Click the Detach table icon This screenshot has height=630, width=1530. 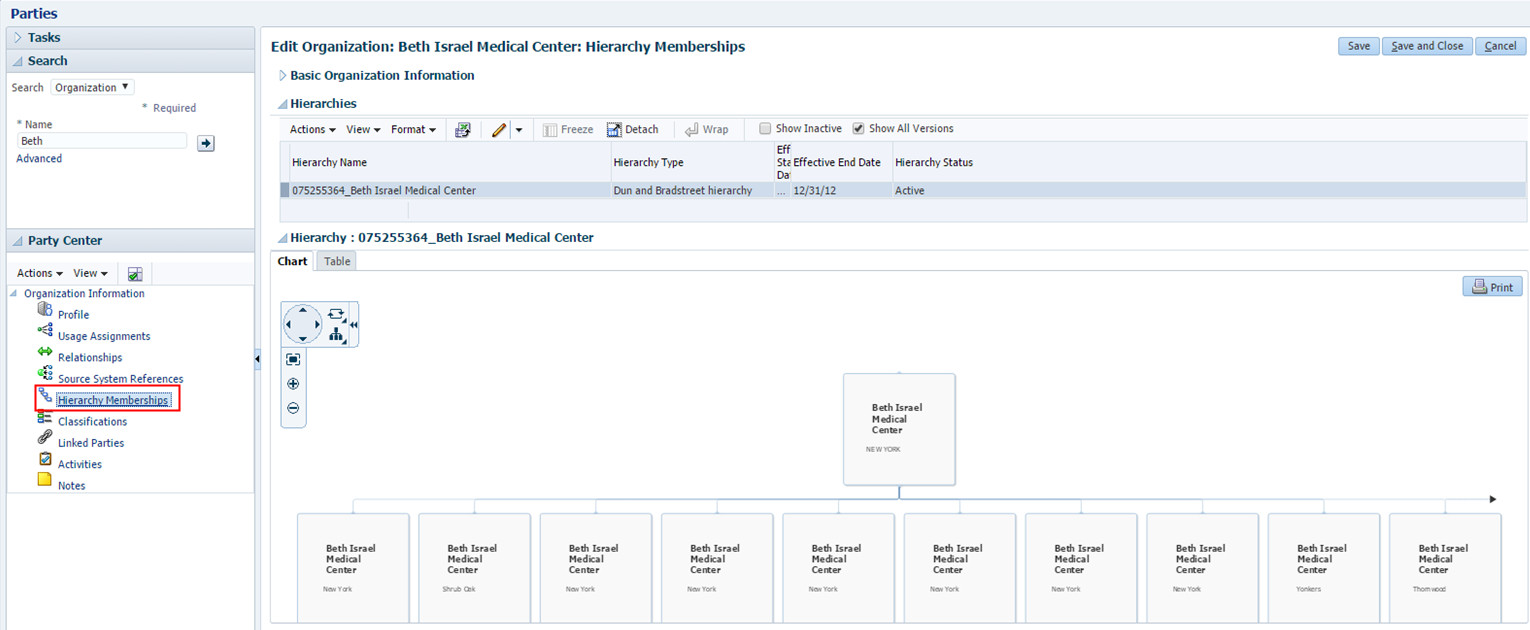click(615, 129)
